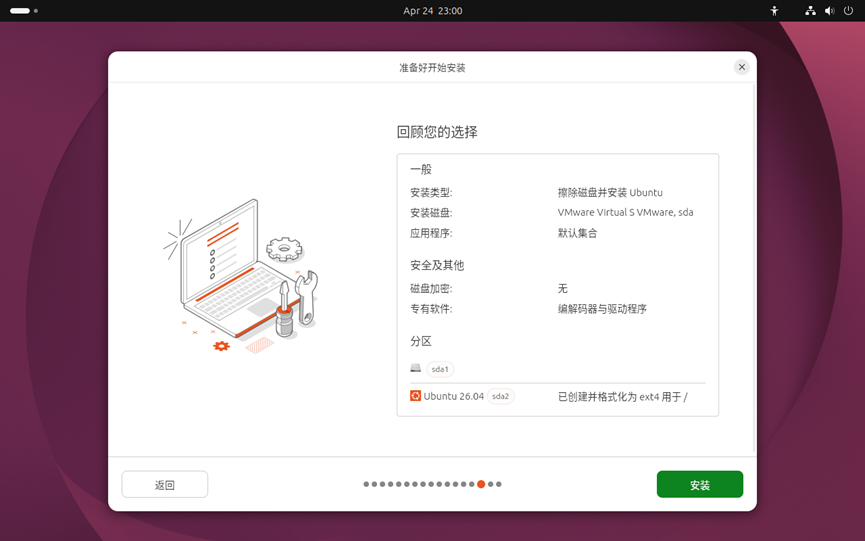This screenshot has height=541, width=865.
Task: Click the highlighted orange progress dot
Action: [x=481, y=484]
